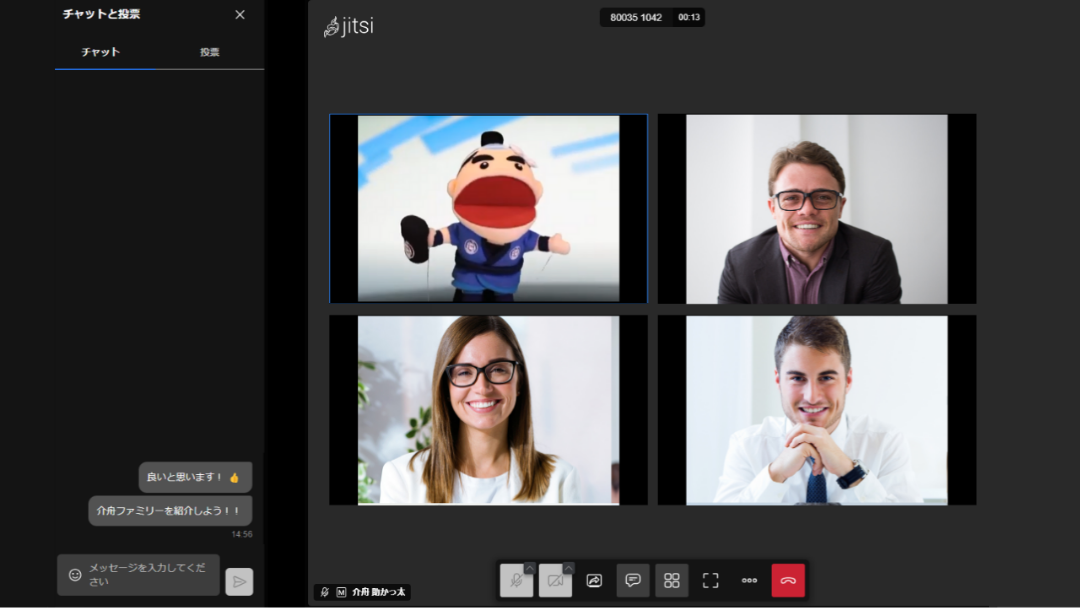Image resolution: width=1080 pixels, height=608 pixels.
Task: Switch to fullscreen mode
Action: pos(710,580)
